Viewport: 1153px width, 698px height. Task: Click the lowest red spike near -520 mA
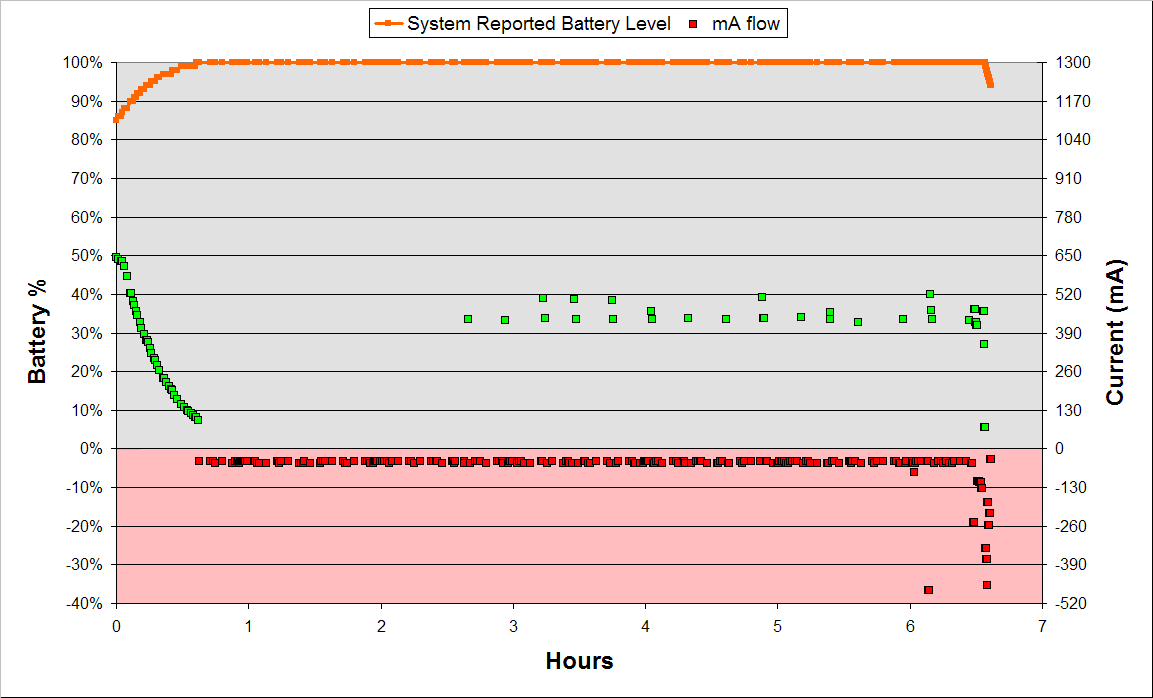coord(927,590)
